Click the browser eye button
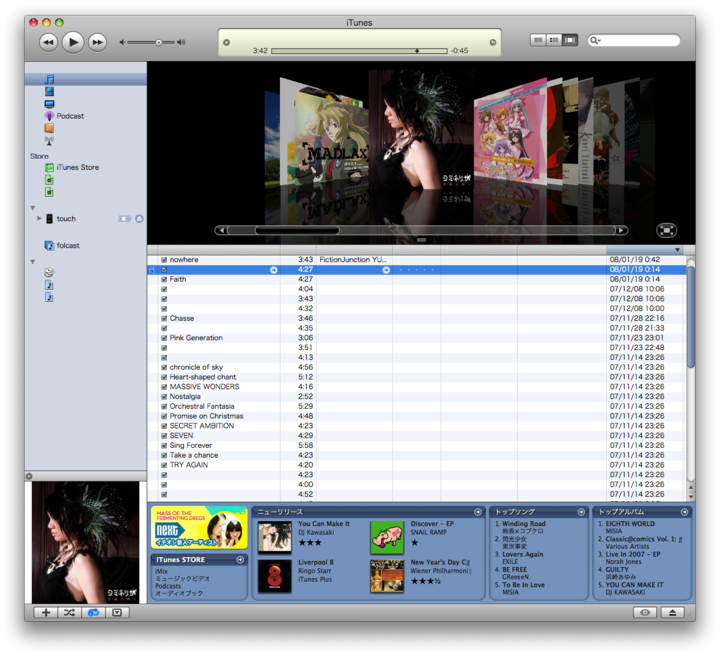Image resolution: width=720 pixels, height=655 pixels. tap(645, 612)
